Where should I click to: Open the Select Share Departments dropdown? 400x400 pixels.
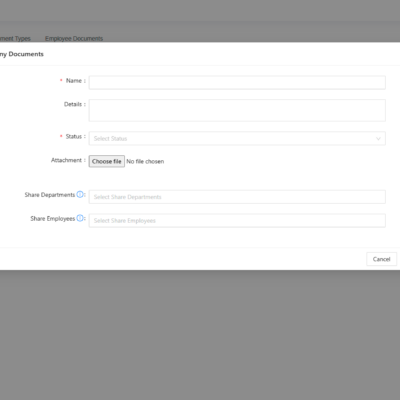pos(237,197)
